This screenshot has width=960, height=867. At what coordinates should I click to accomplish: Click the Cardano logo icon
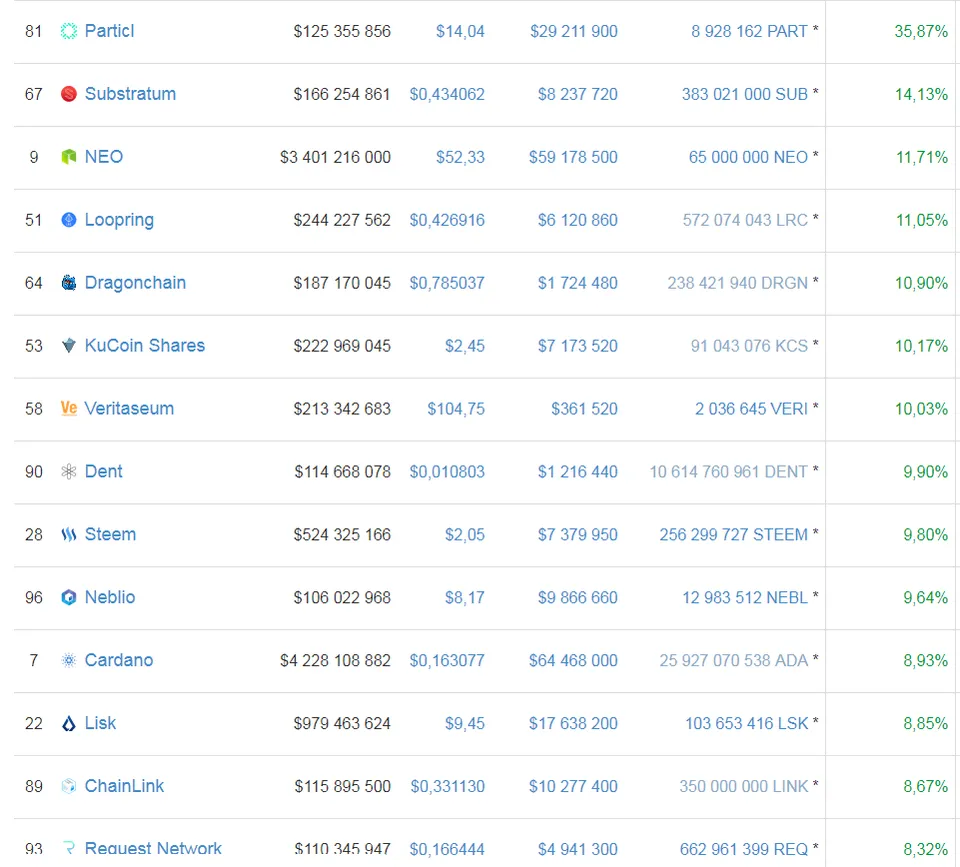pyautogui.click(x=69, y=660)
